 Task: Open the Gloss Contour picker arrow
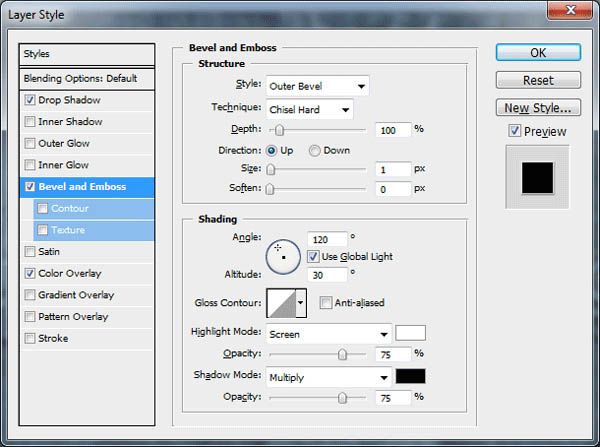click(x=301, y=303)
